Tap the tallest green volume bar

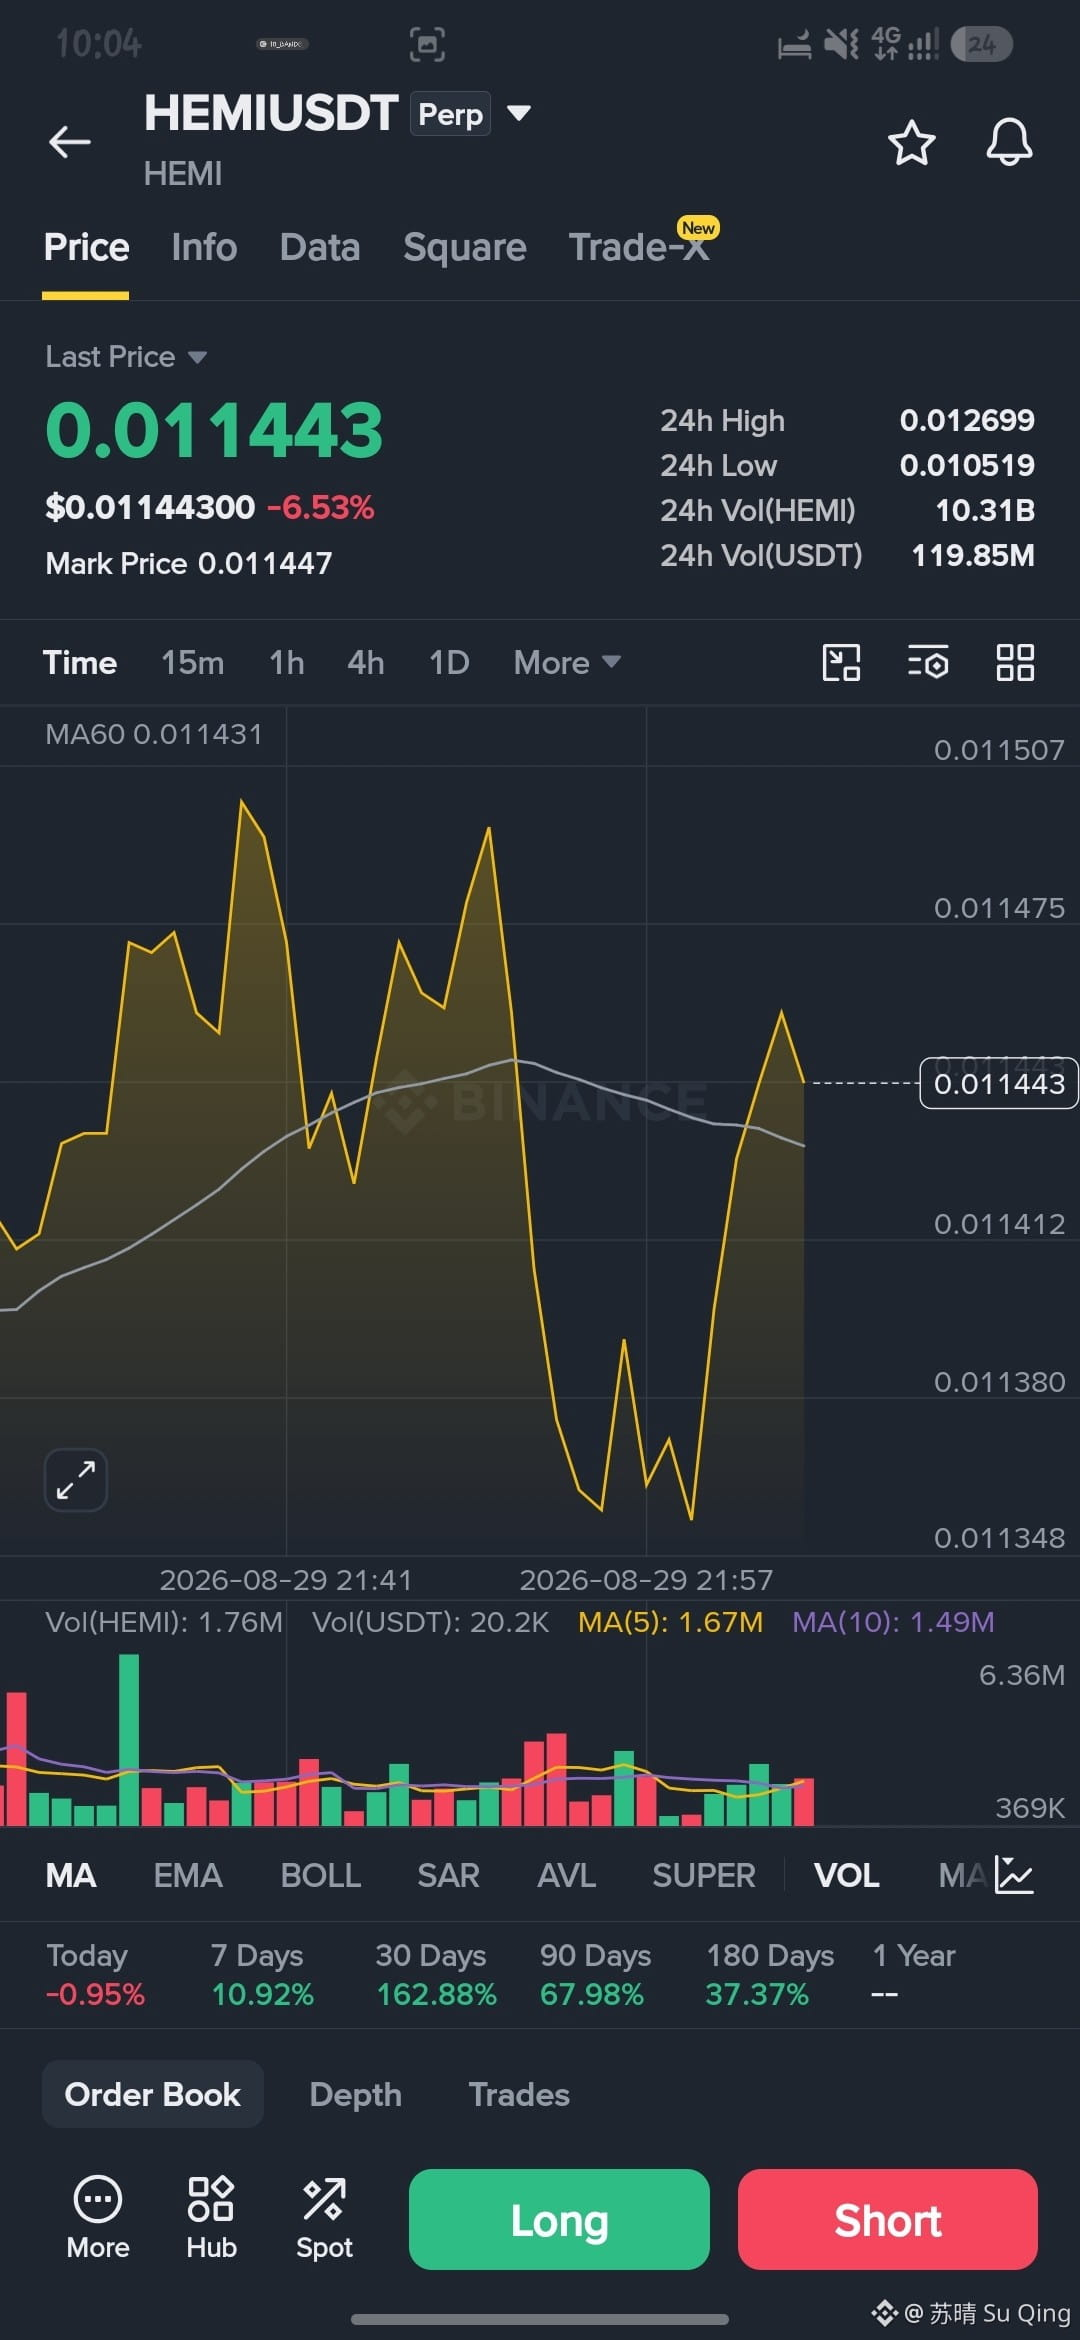point(129,1740)
